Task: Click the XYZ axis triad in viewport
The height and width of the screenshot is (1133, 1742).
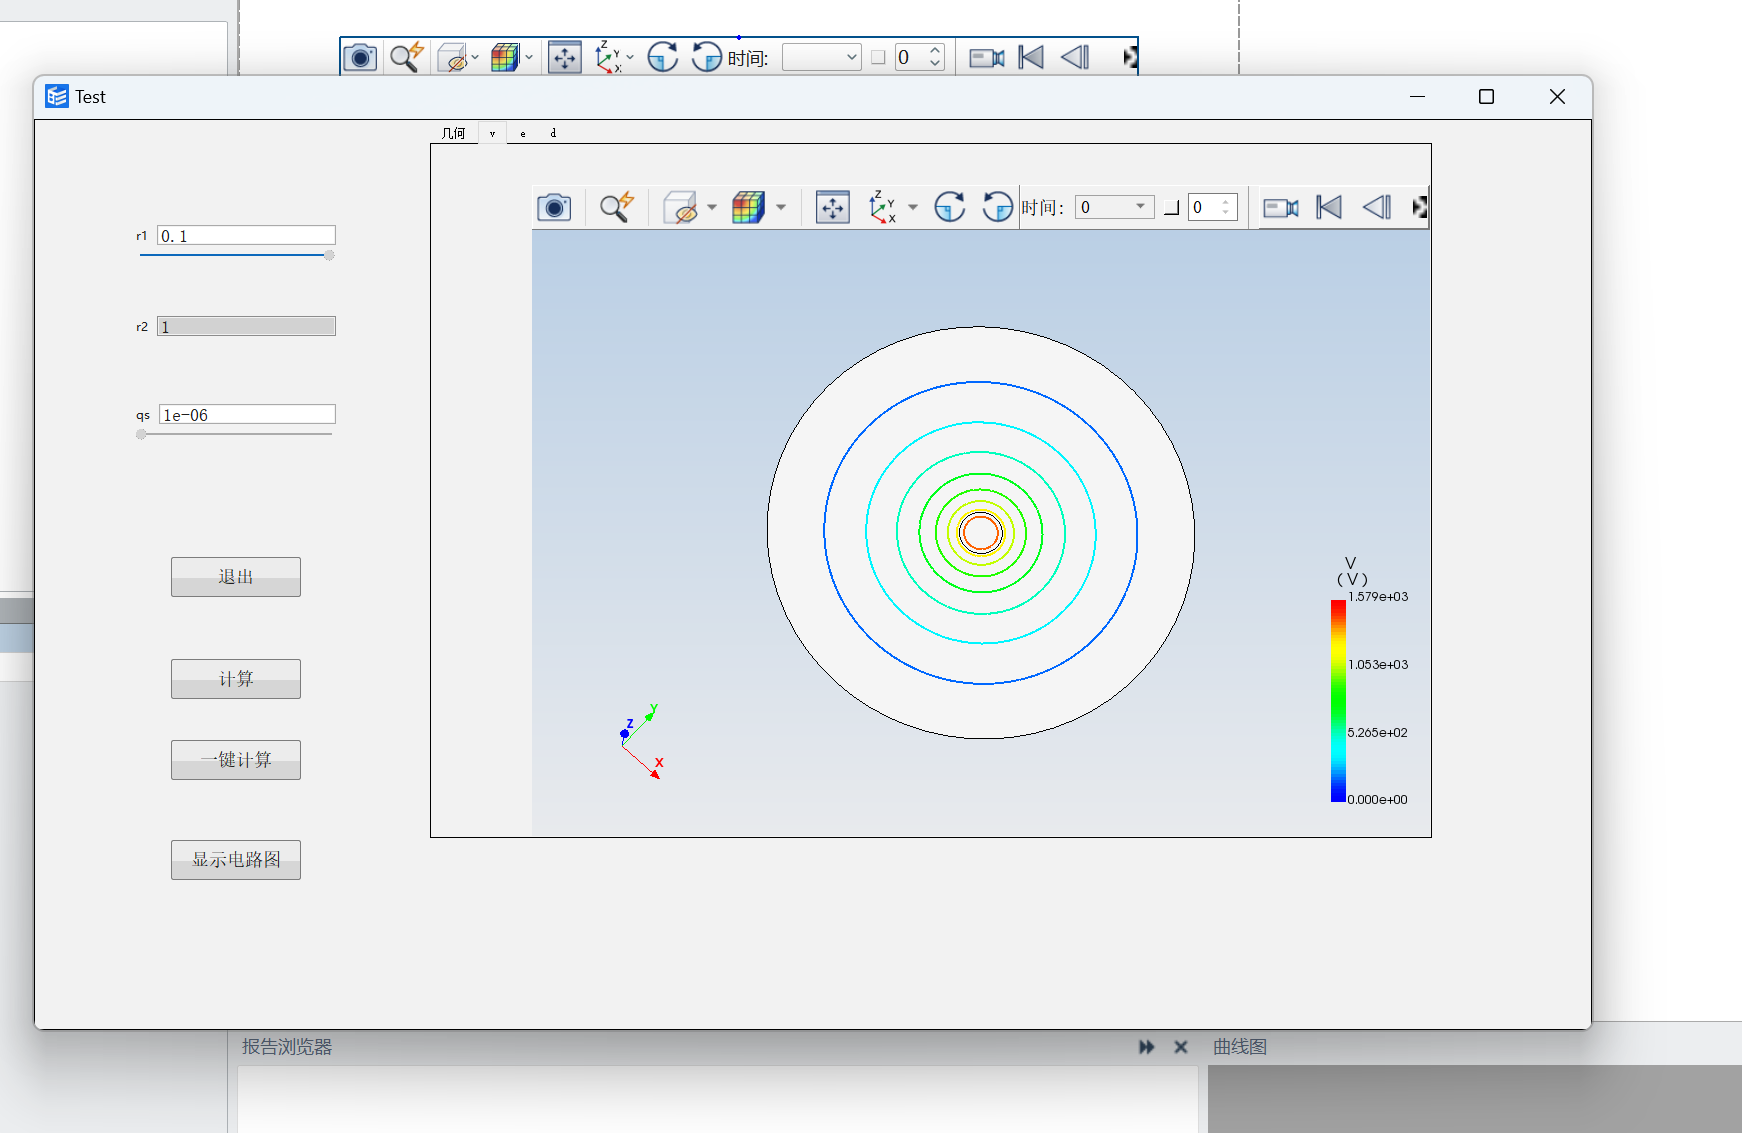Action: 641,741
